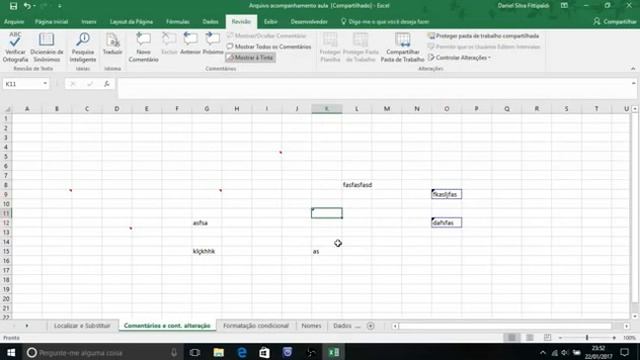
Task: Open File Explorer from taskbar
Action: [x=218, y=352]
